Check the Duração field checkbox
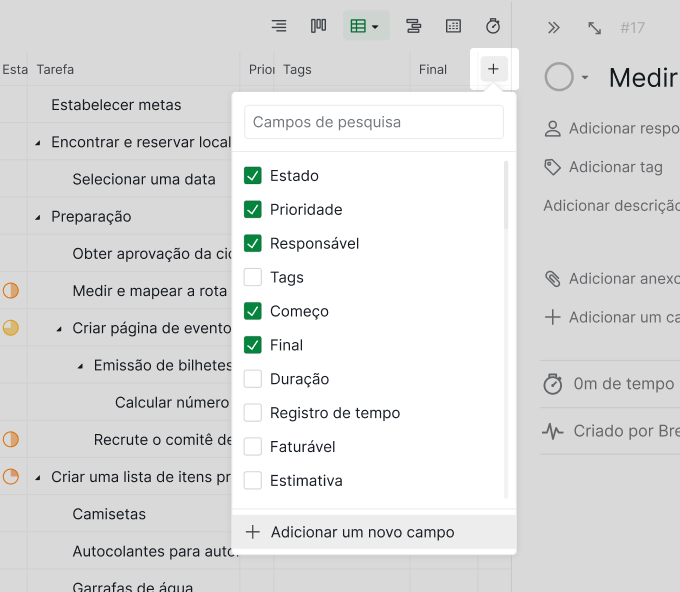The height and width of the screenshot is (592, 680). [253, 379]
